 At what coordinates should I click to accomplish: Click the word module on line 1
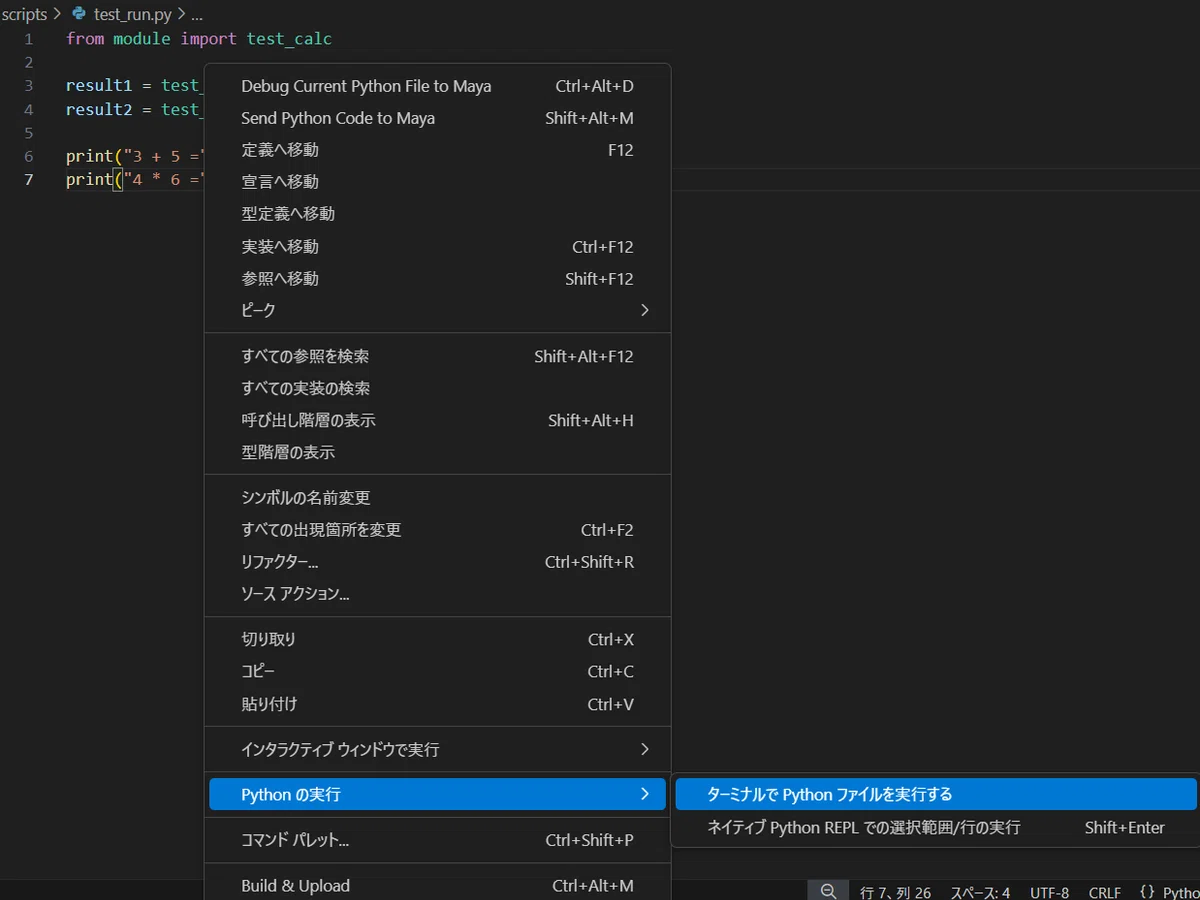(x=142, y=39)
